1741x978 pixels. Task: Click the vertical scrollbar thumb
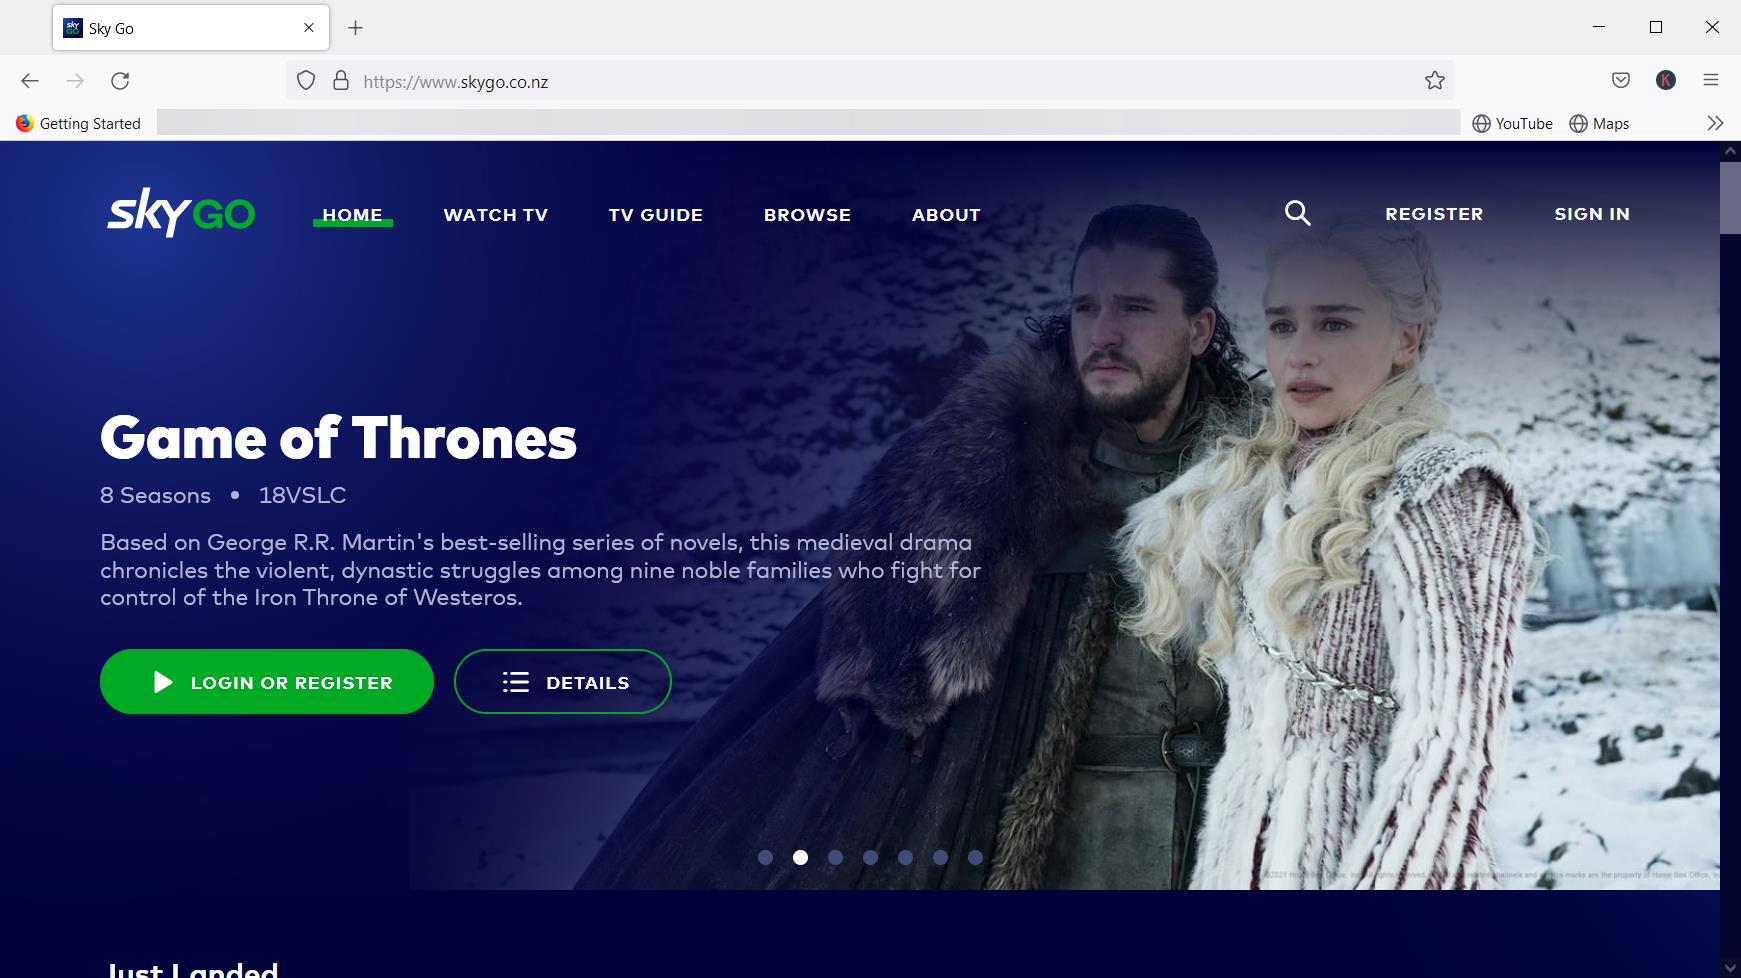[1730, 197]
